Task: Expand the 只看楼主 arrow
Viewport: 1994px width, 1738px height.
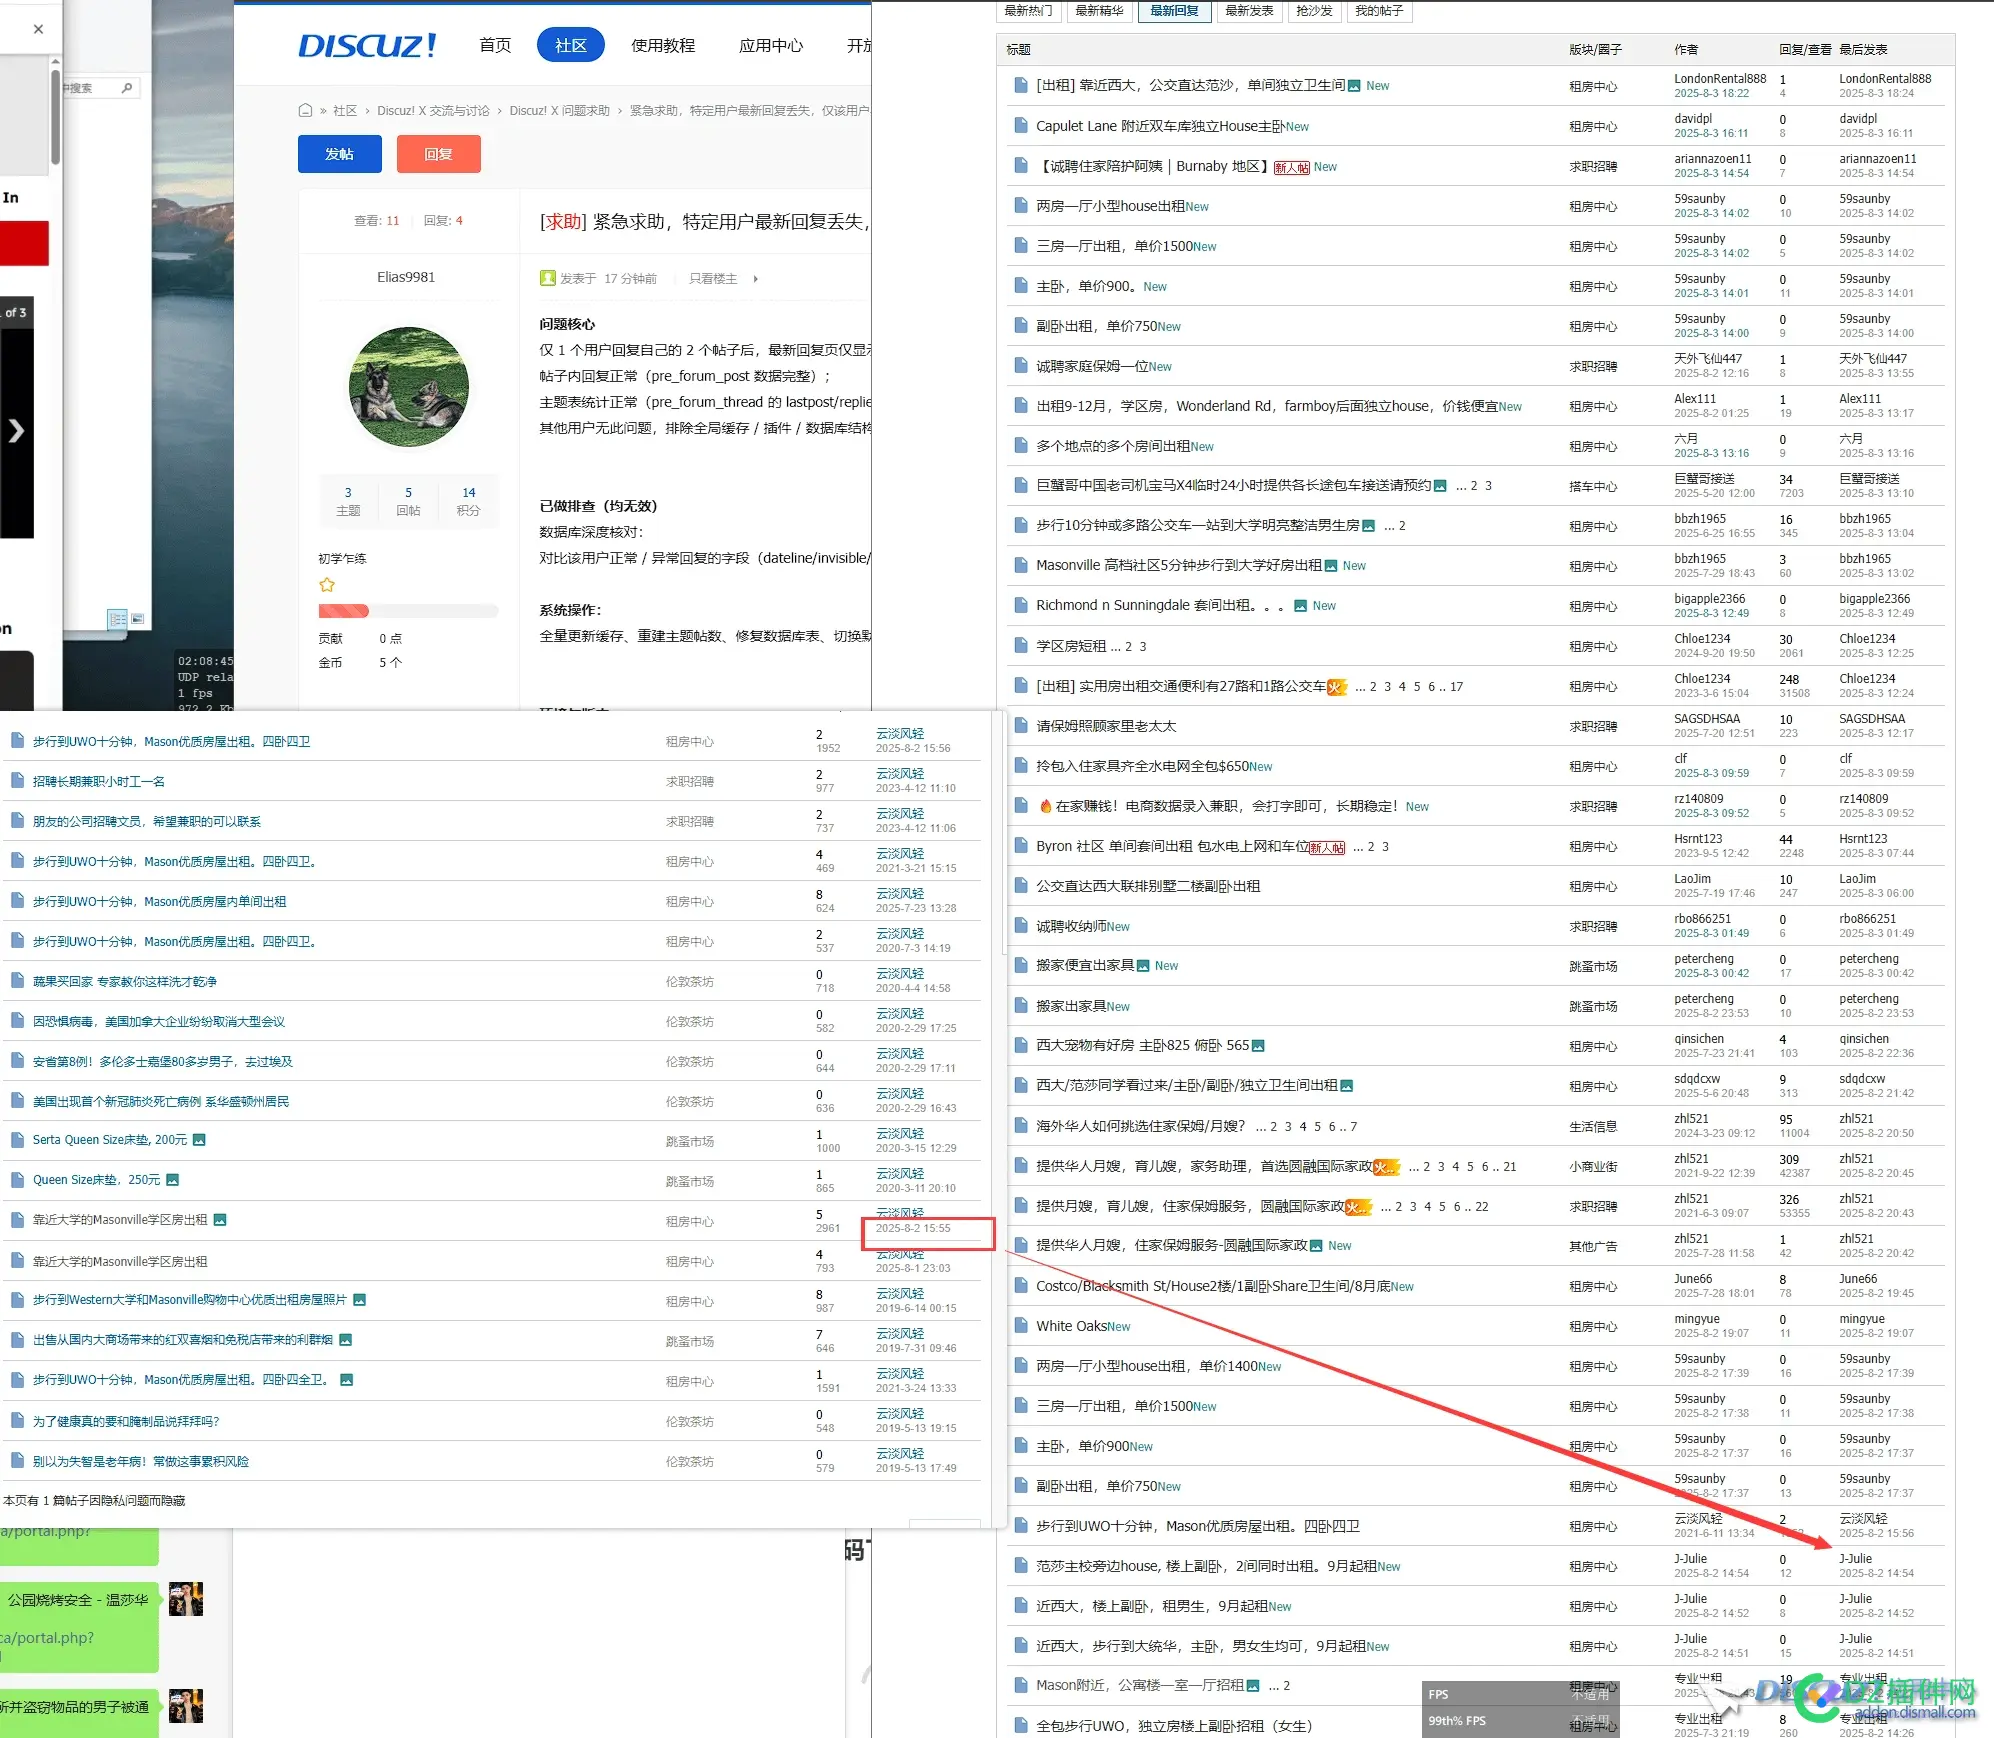Action: pyautogui.click(x=756, y=279)
